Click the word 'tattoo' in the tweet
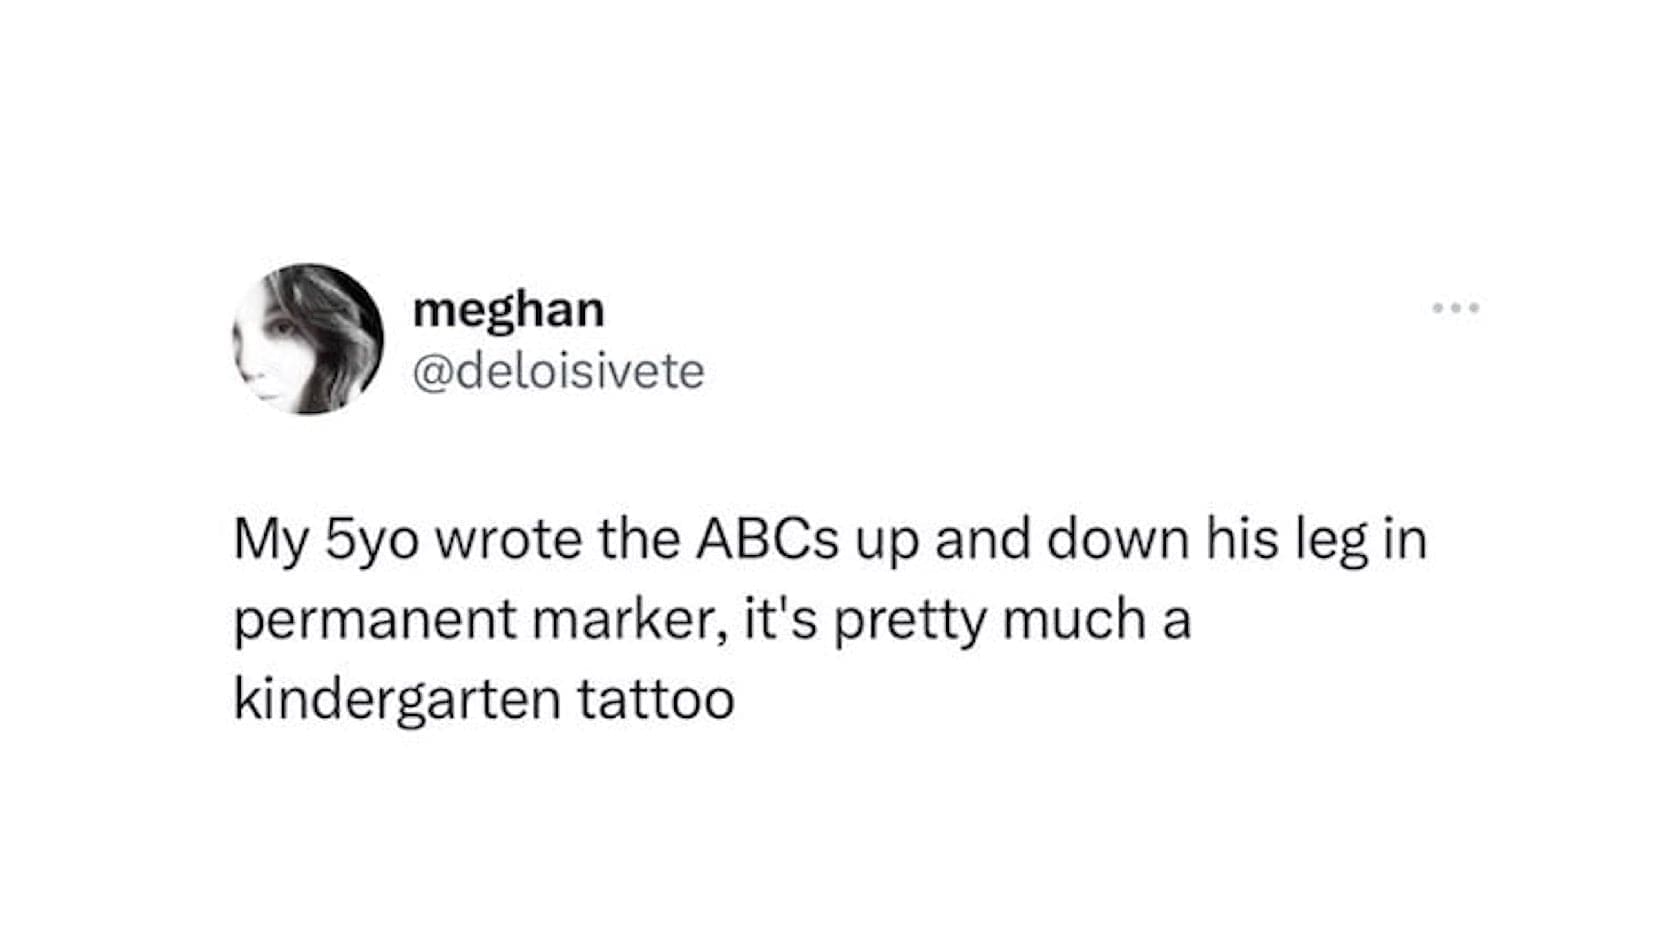Image resolution: width=1668 pixels, height=952 pixels. click(656, 699)
